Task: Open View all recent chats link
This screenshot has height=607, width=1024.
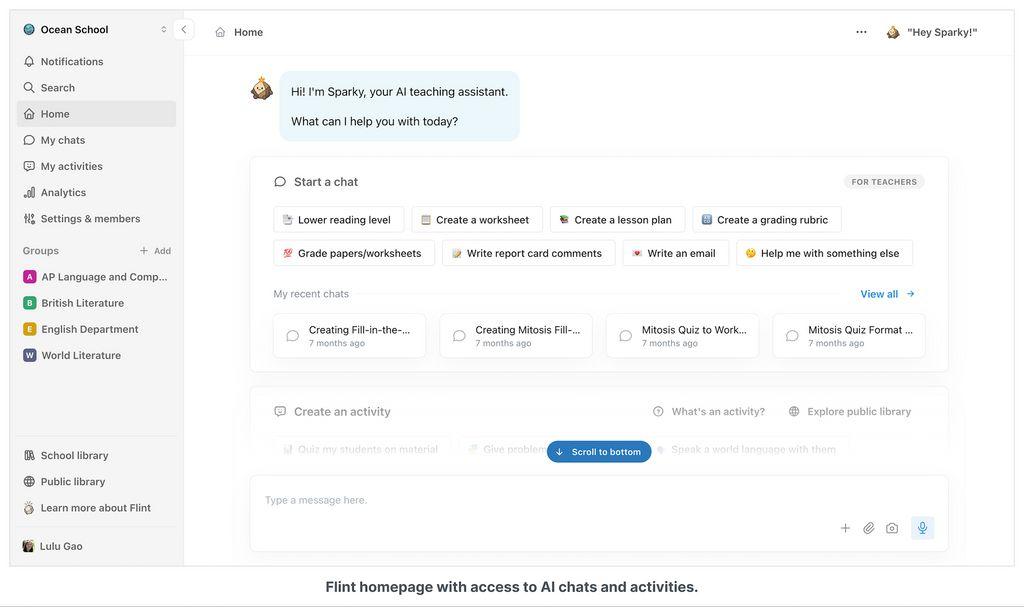Action: [x=887, y=294]
